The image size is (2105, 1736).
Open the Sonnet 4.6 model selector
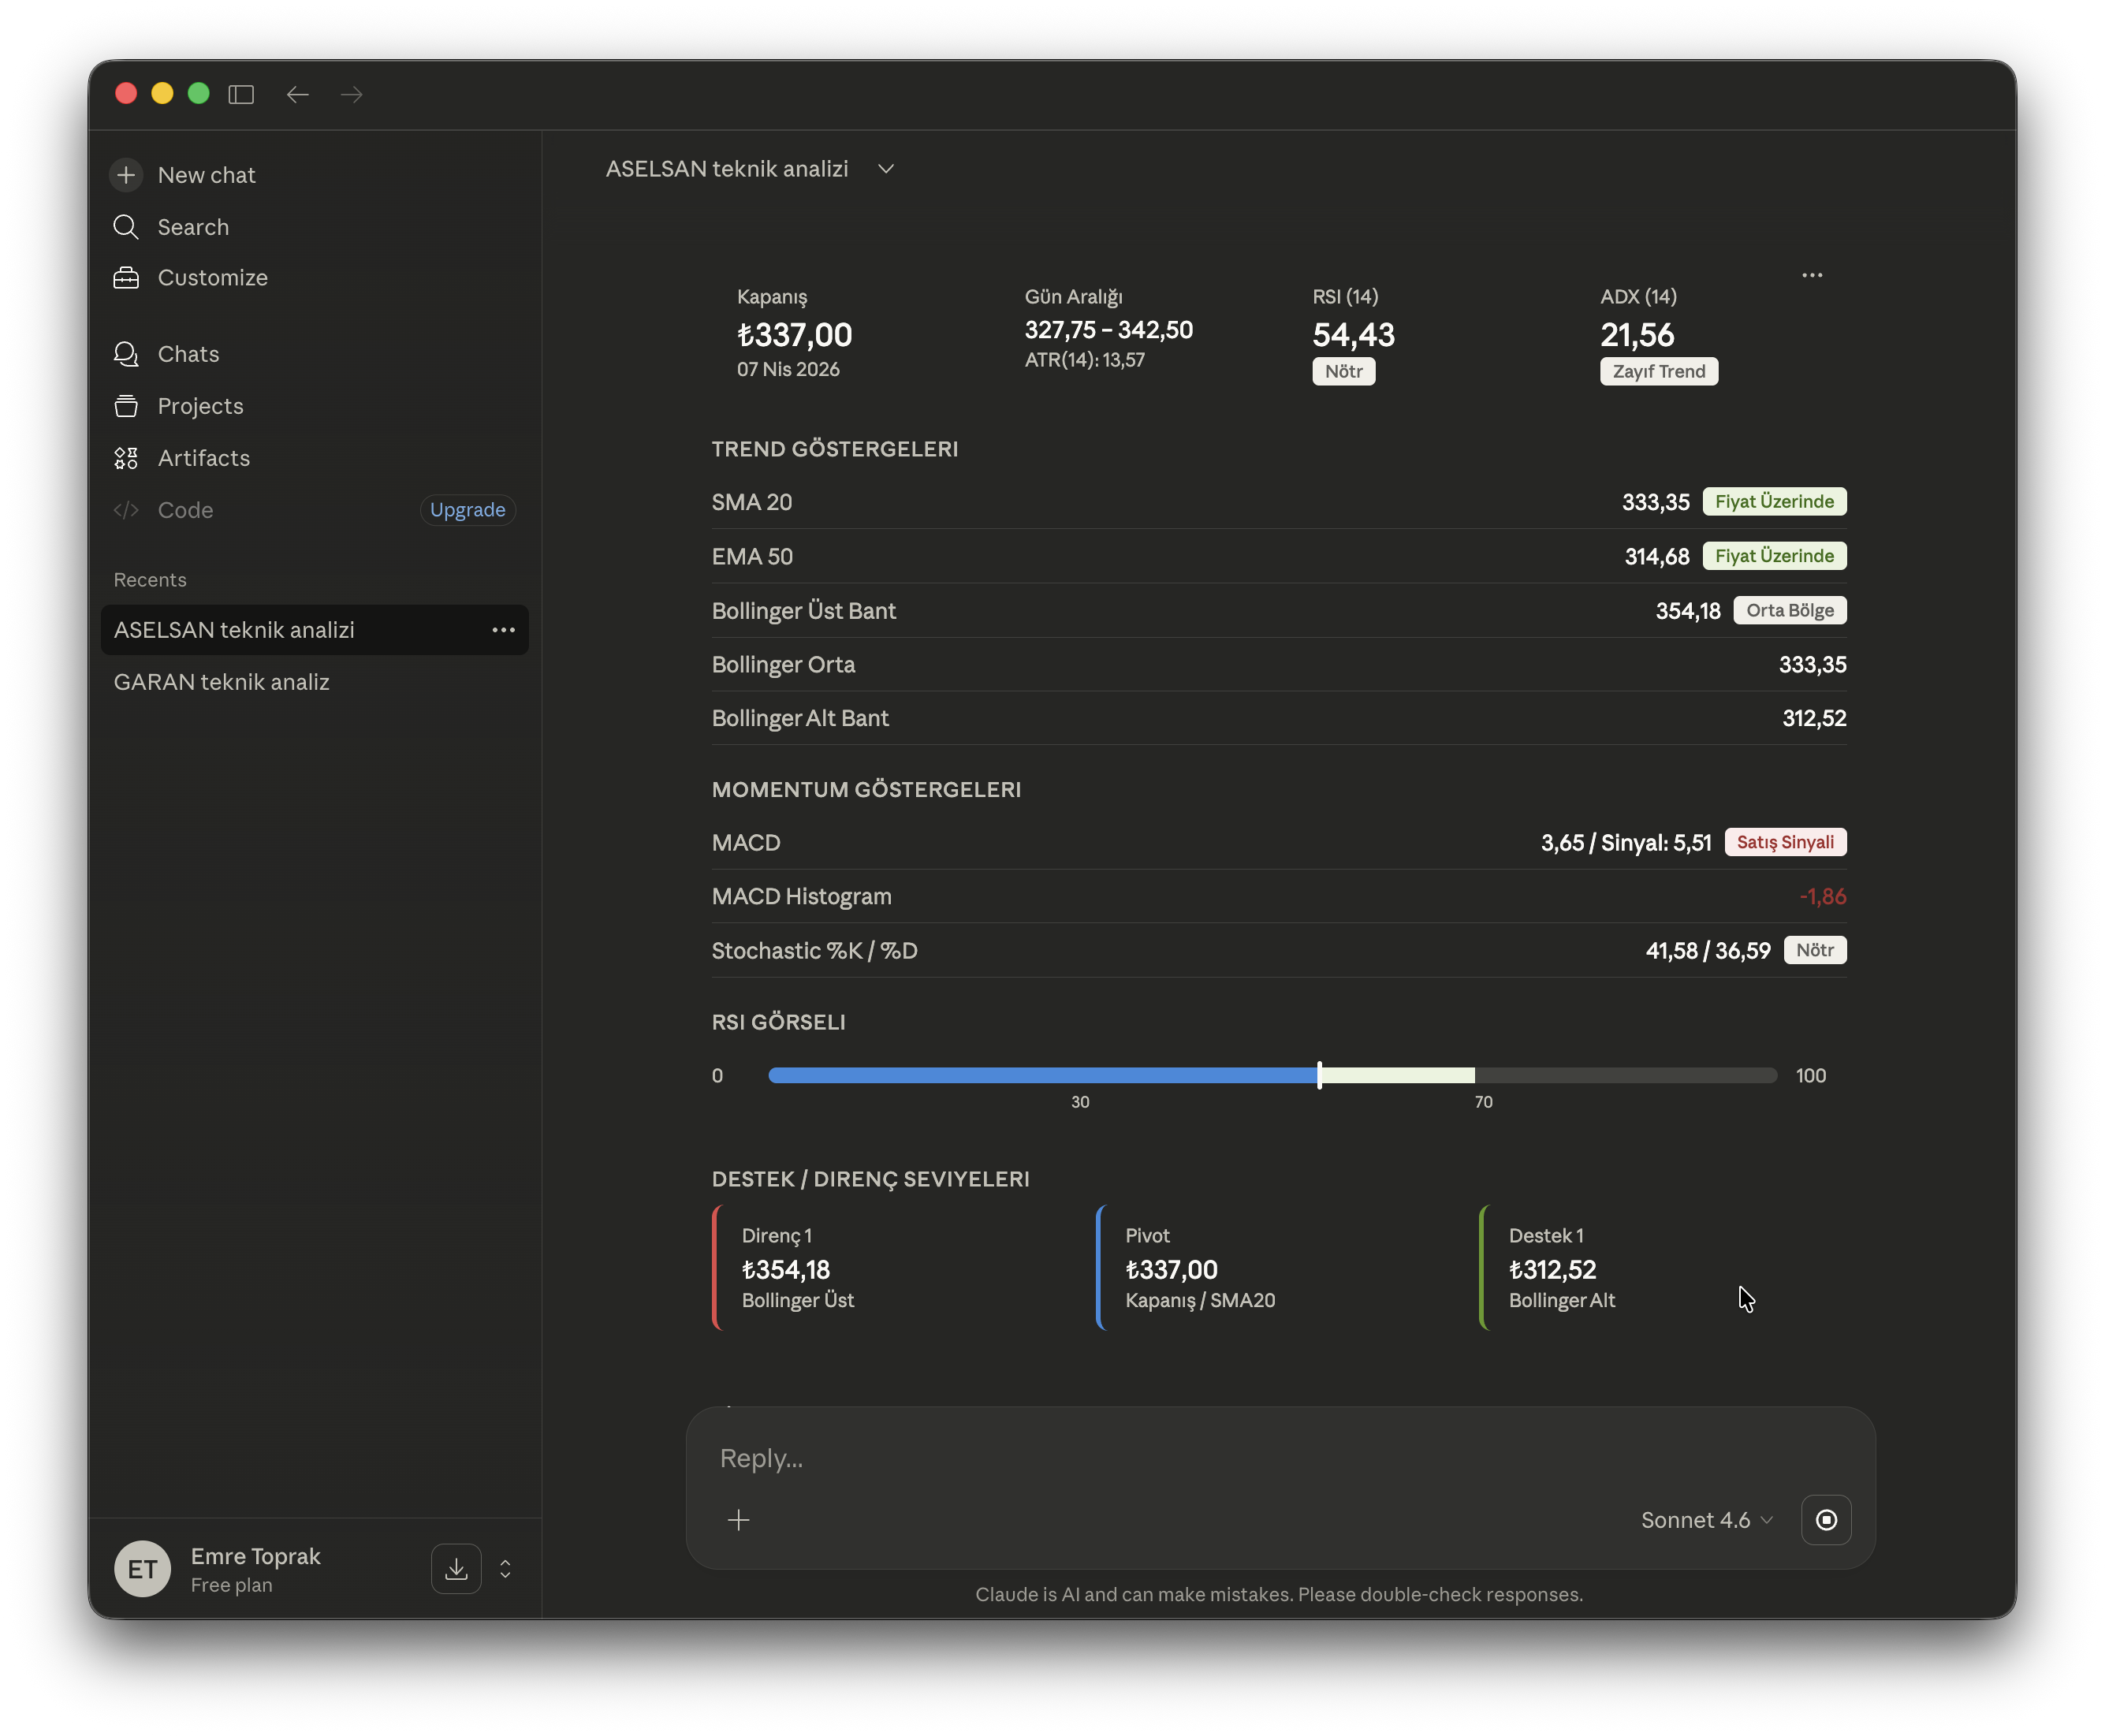click(x=1707, y=1520)
